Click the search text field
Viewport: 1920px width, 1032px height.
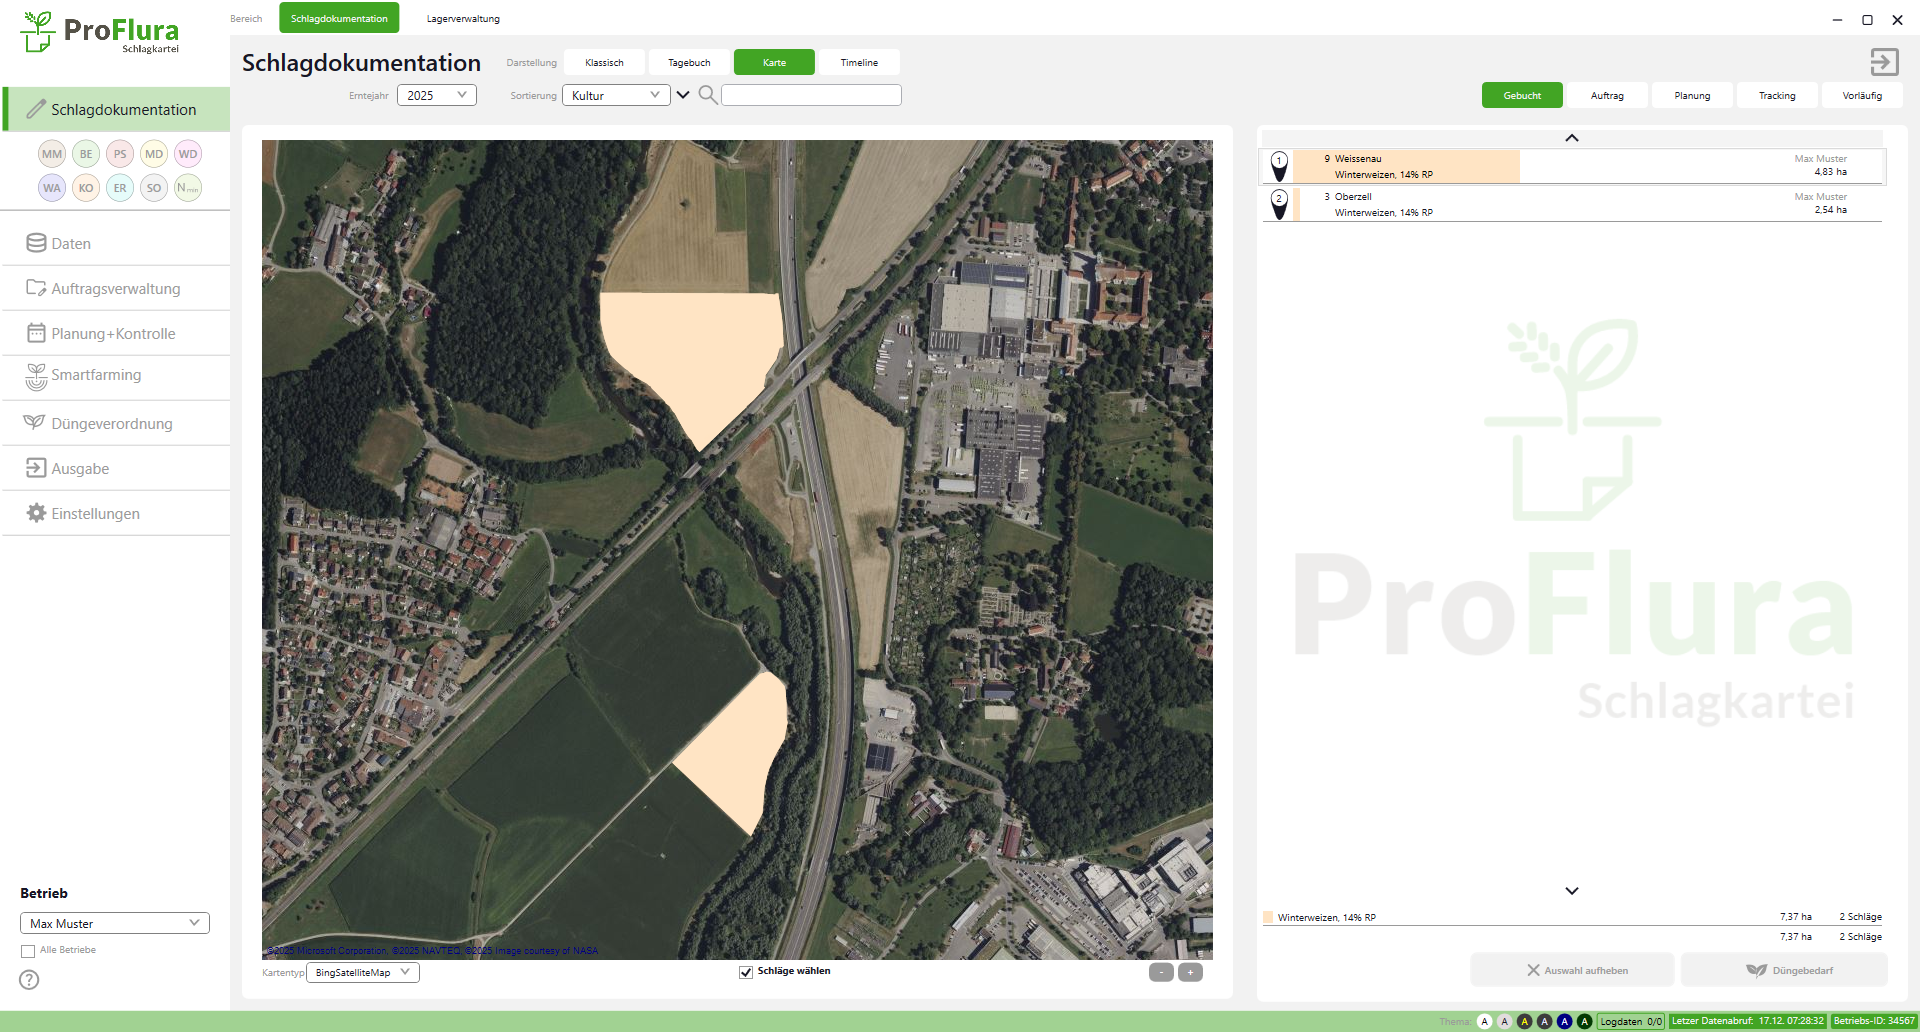pos(811,95)
